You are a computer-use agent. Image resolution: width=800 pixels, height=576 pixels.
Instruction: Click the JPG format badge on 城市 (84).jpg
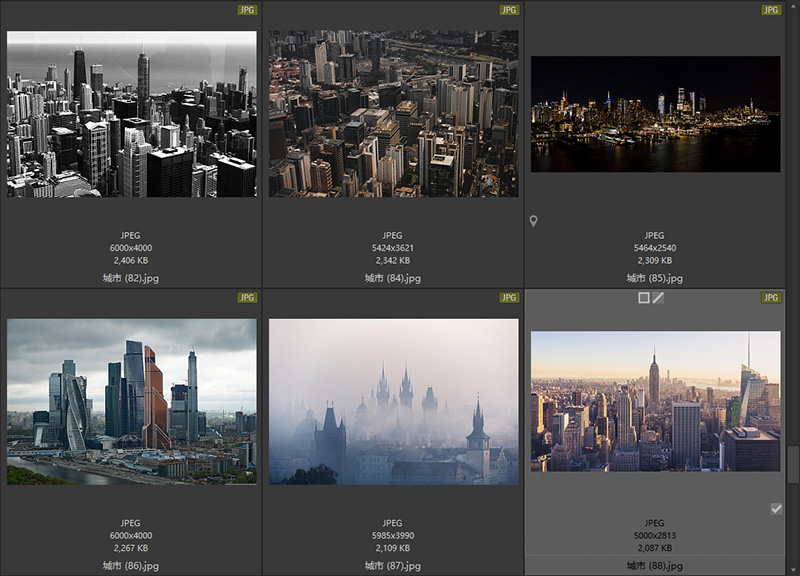point(509,10)
